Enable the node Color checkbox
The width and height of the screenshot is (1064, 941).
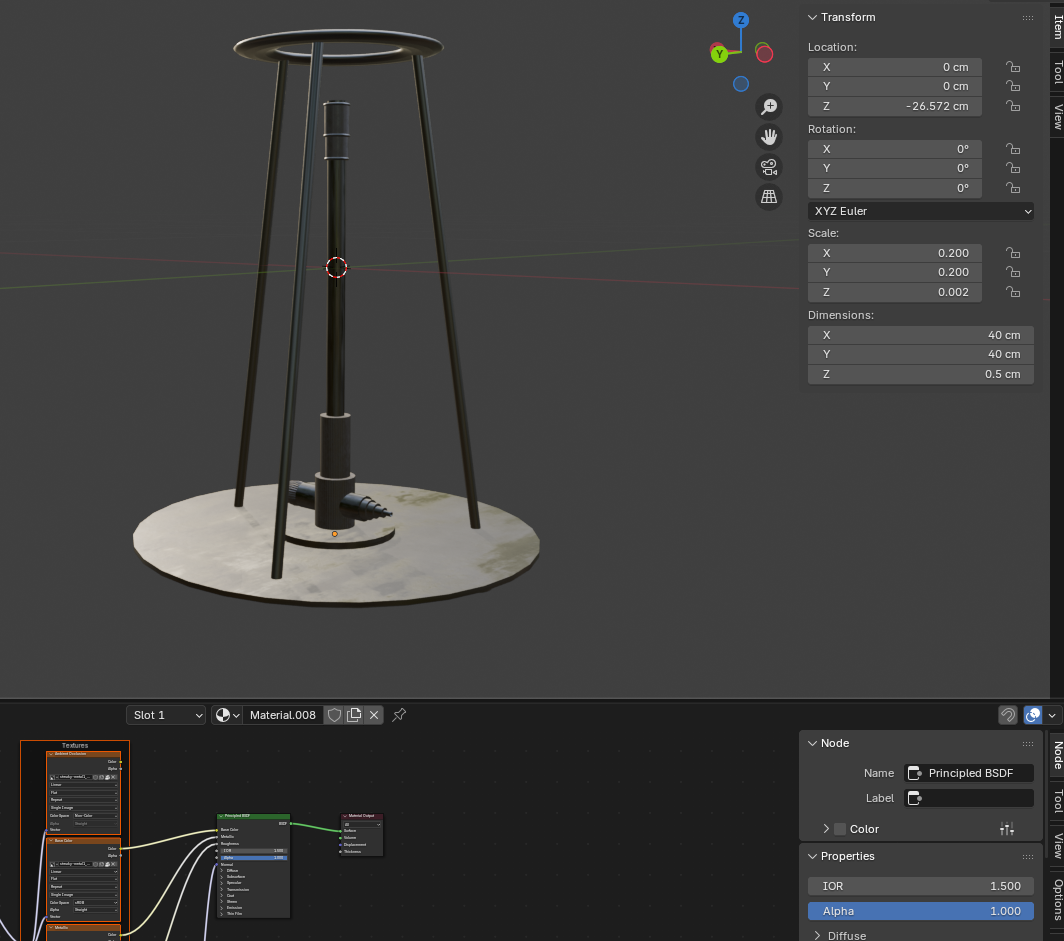(x=840, y=829)
